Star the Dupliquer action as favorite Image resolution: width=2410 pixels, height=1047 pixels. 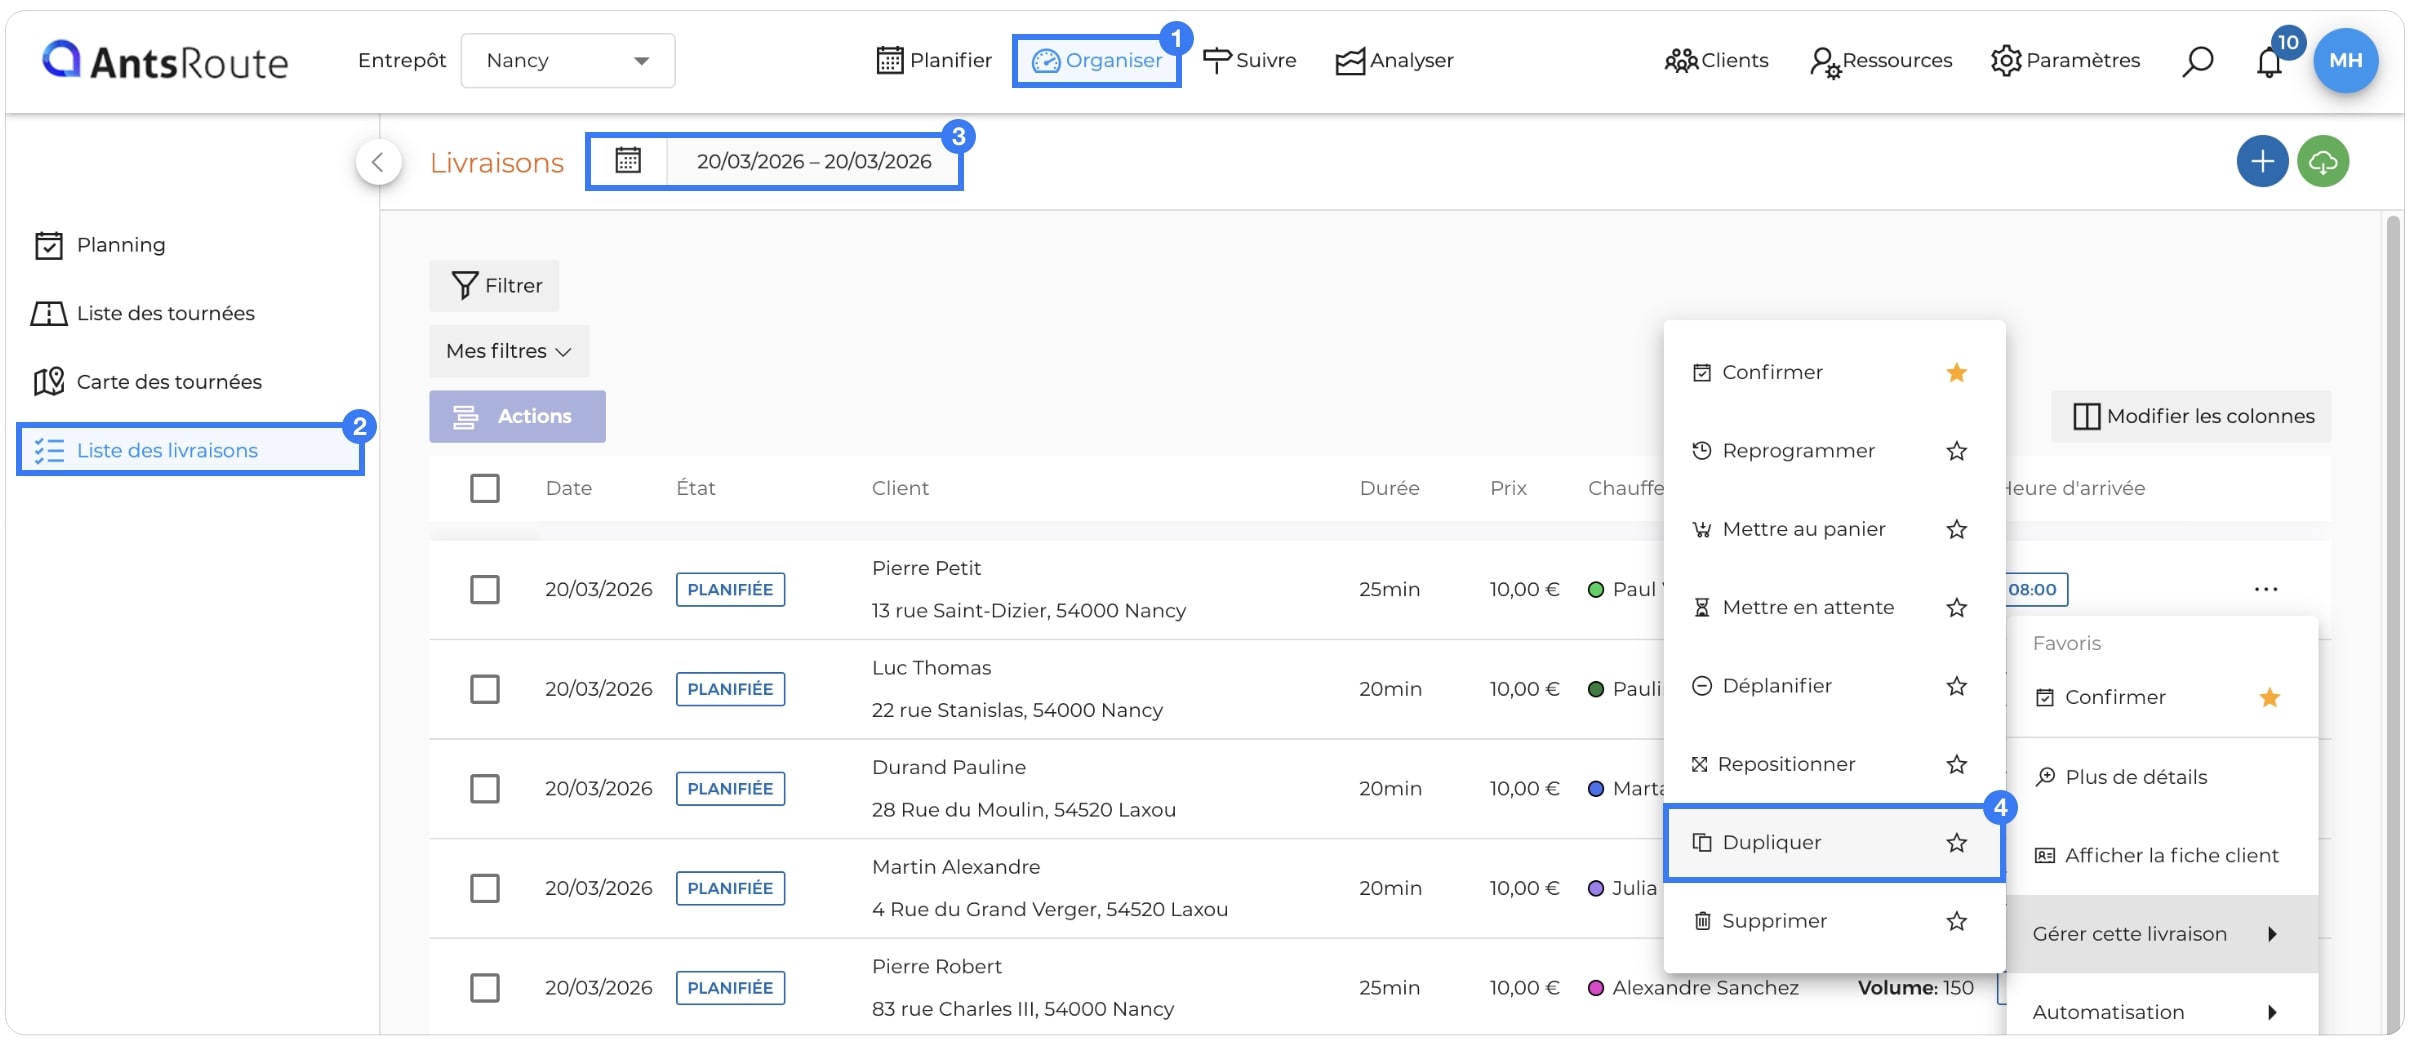coord(1956,843)
